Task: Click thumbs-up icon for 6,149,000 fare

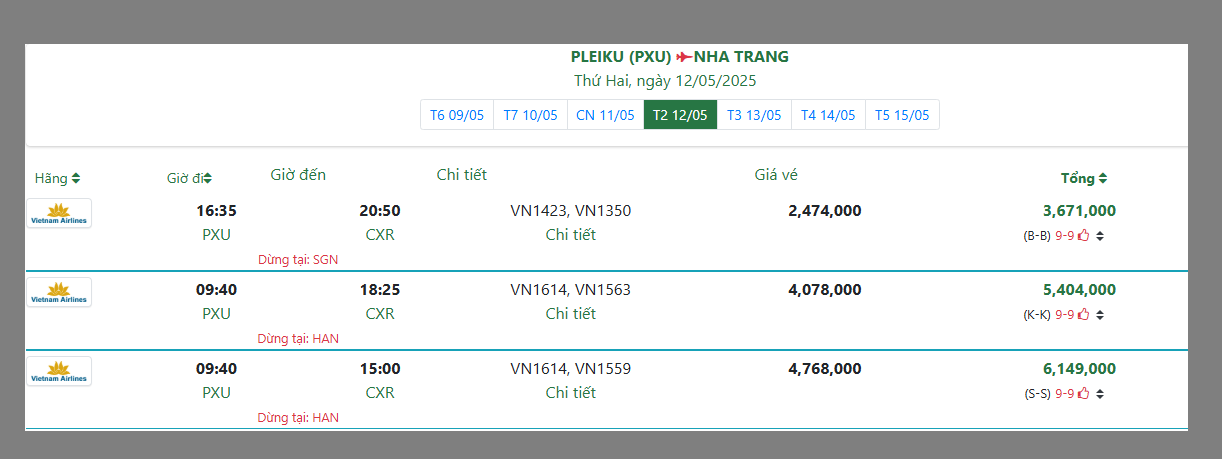Action: click(1083, 394)
